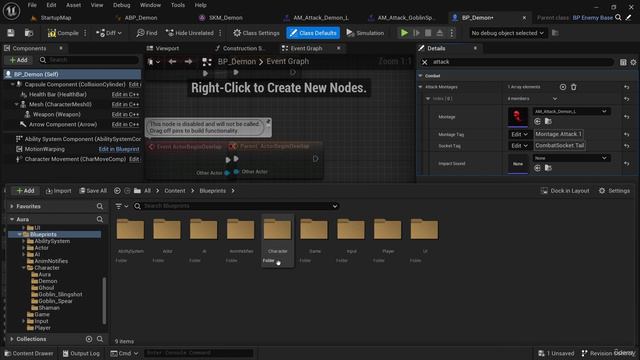Screen dimensions: 640x360
Task: Open the Content Browser filter menu
Action: pos(121,206)
